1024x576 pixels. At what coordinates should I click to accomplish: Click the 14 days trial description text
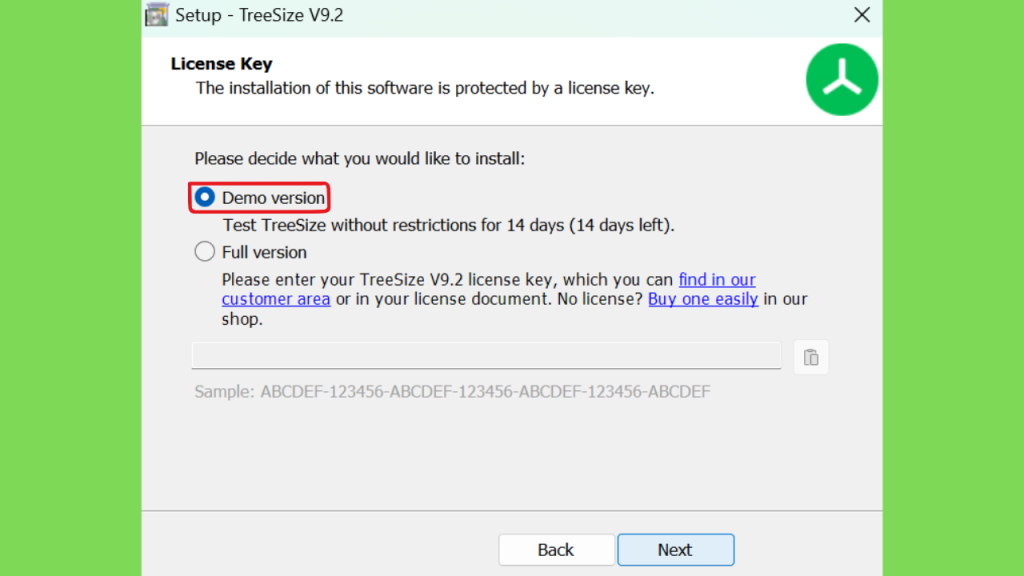(448, 225)
